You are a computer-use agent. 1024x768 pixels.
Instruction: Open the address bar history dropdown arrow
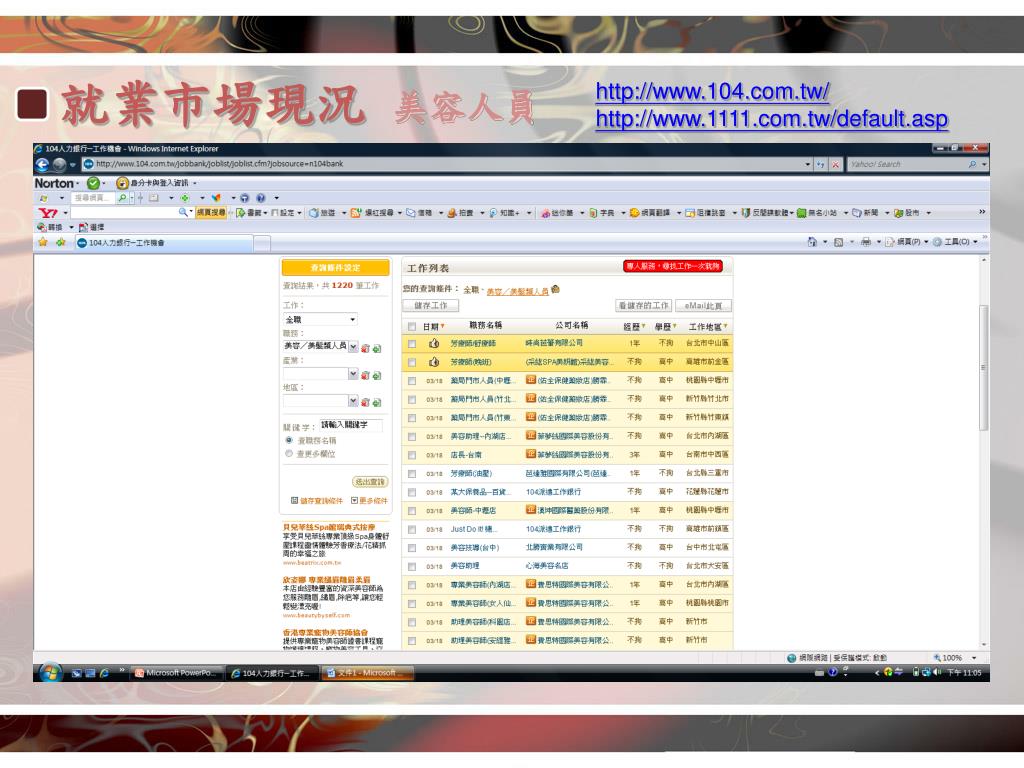pos(808,164)
